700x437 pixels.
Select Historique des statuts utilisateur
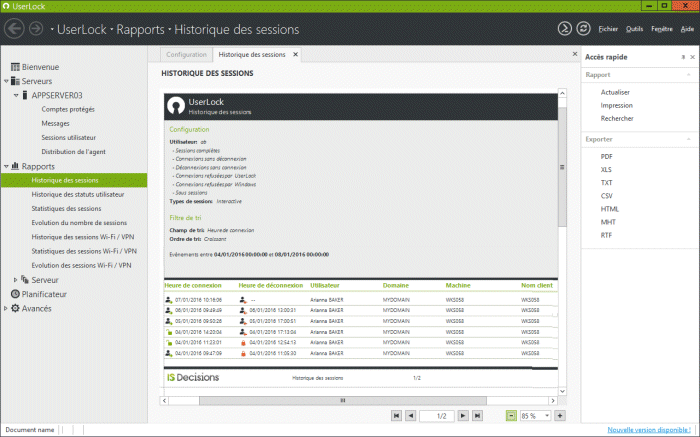coord(78,195)
